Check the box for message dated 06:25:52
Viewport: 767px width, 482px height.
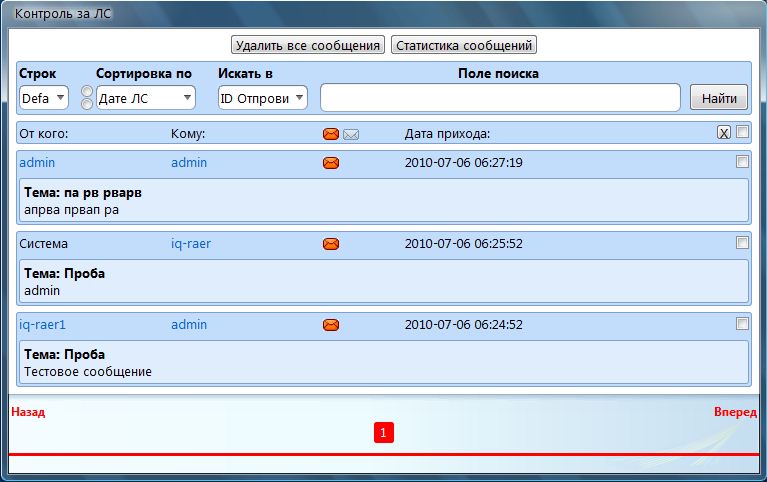[743, 242]
